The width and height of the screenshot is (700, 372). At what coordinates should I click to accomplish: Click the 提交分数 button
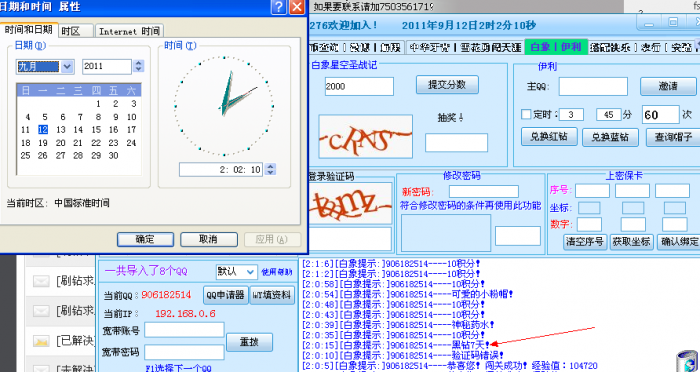pos(447,84)
